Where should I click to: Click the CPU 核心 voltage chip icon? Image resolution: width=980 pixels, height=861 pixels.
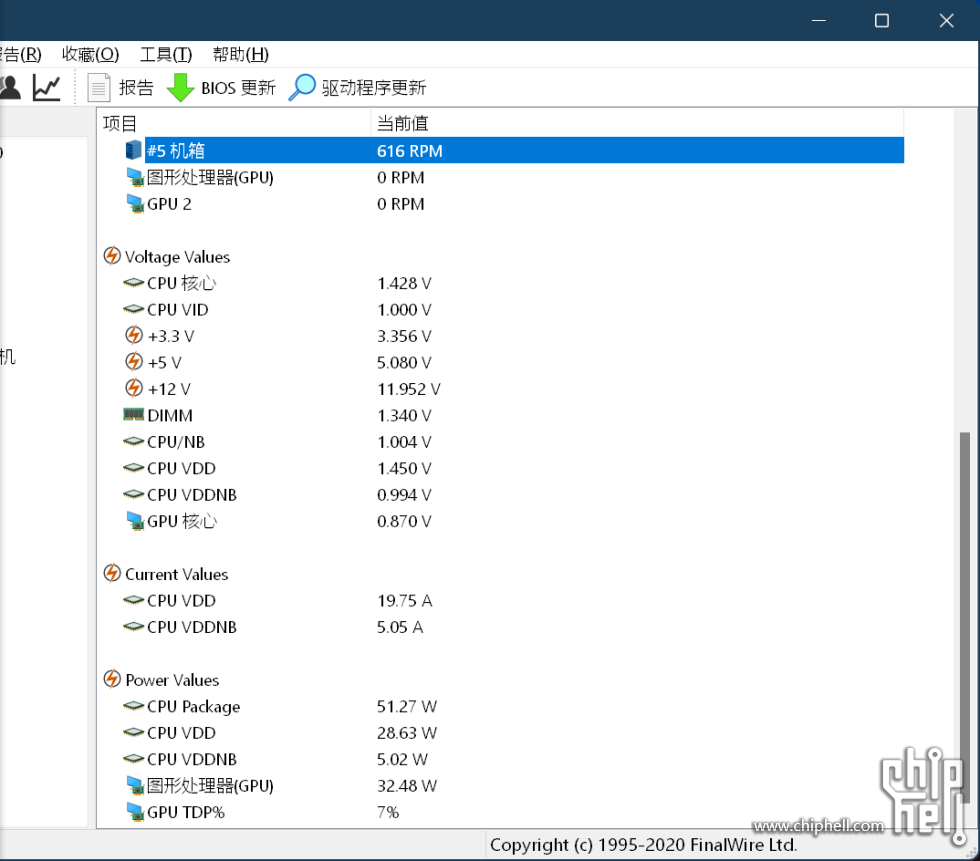pos(134,283)
